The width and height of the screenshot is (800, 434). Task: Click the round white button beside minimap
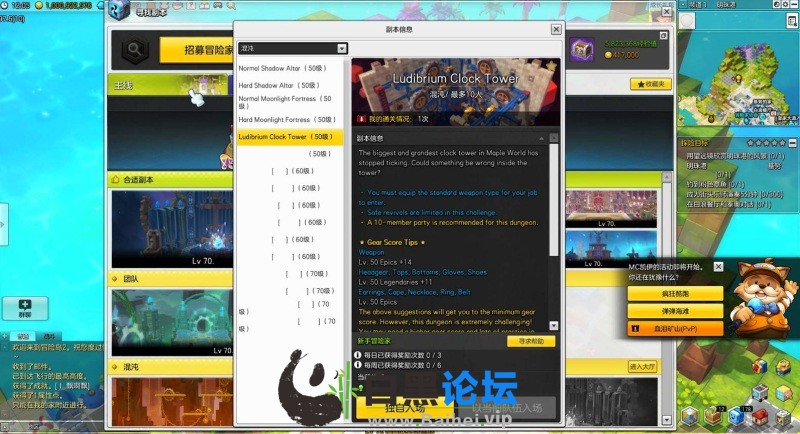click(688, 21)
